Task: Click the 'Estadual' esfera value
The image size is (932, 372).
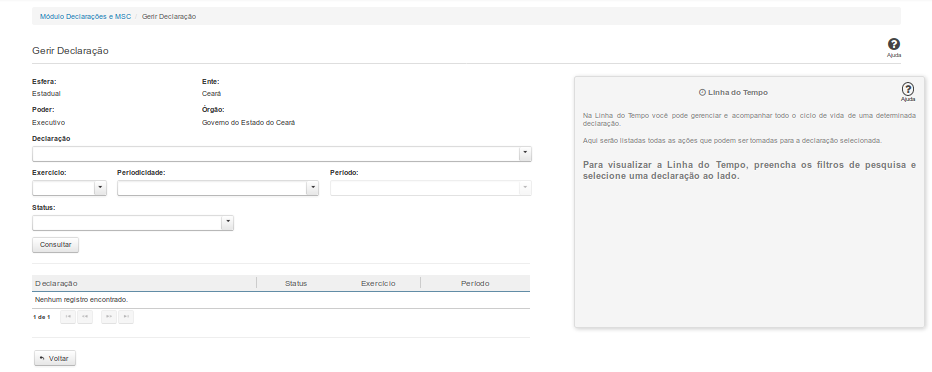Action: point(46,94)
